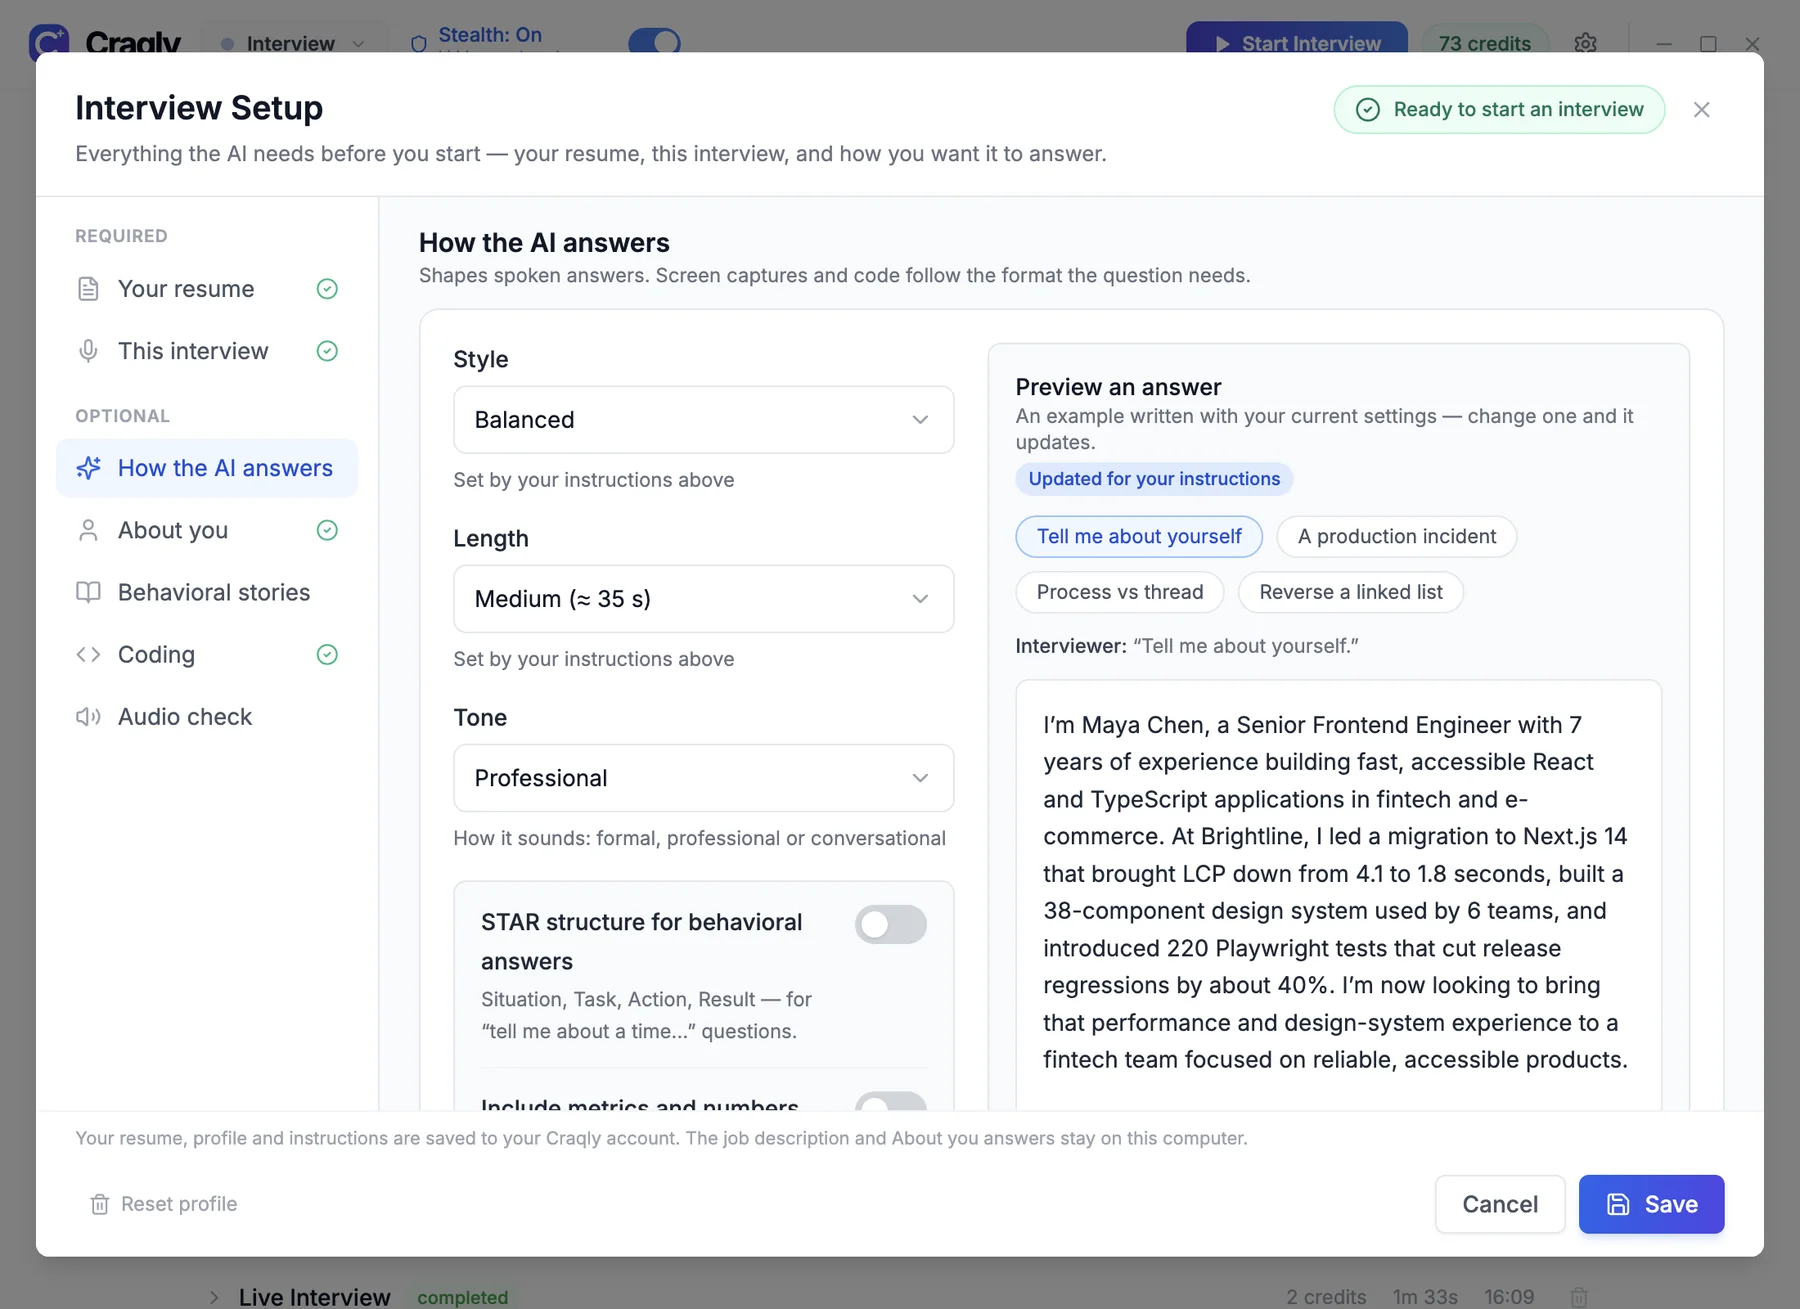Viewport: 1800px width, 1309px height.
Task: Choose the Reverse a linked list example
Action: (1351, 592)
